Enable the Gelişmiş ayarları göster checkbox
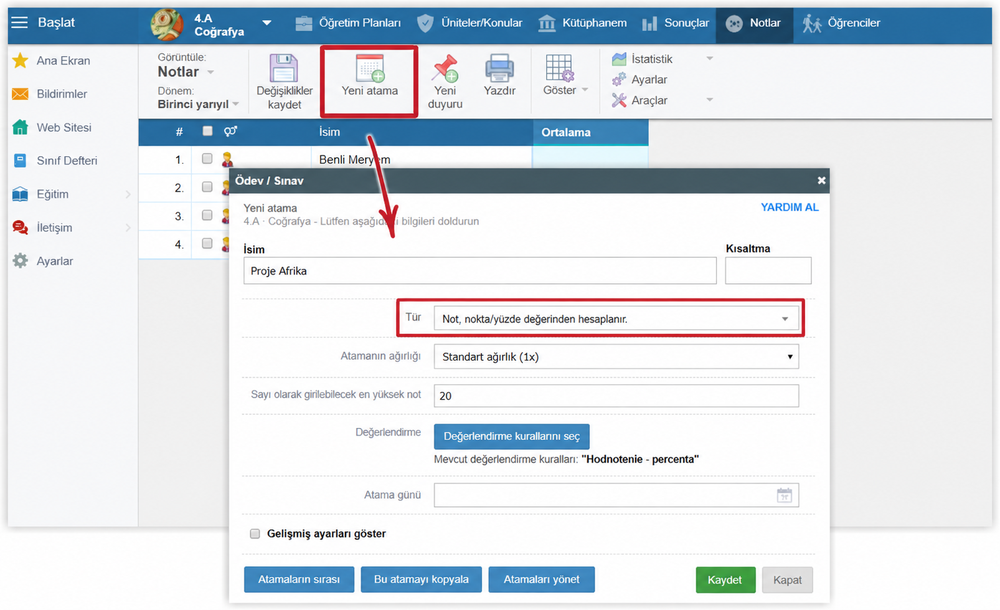 click(255, 533)
